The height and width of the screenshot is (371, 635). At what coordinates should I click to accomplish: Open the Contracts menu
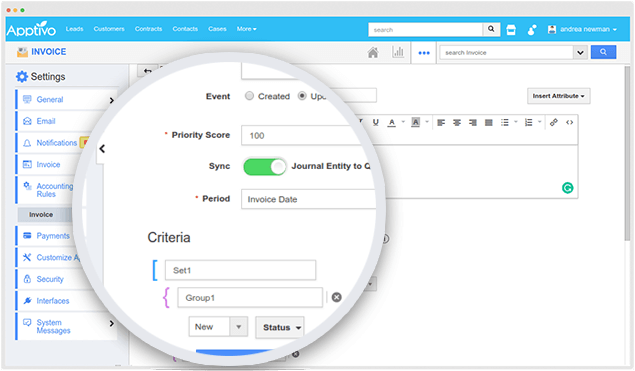[148, 29]
